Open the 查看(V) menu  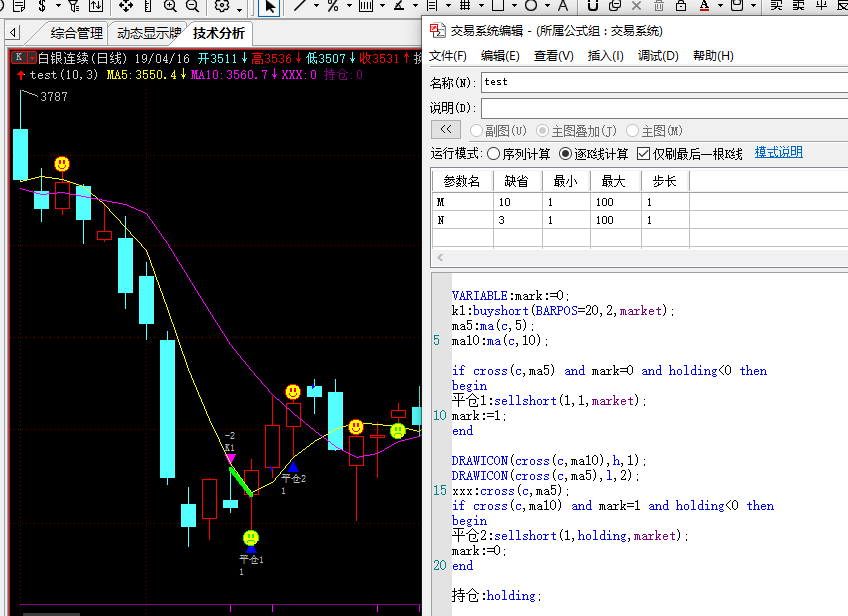click(x=554, y=56)
